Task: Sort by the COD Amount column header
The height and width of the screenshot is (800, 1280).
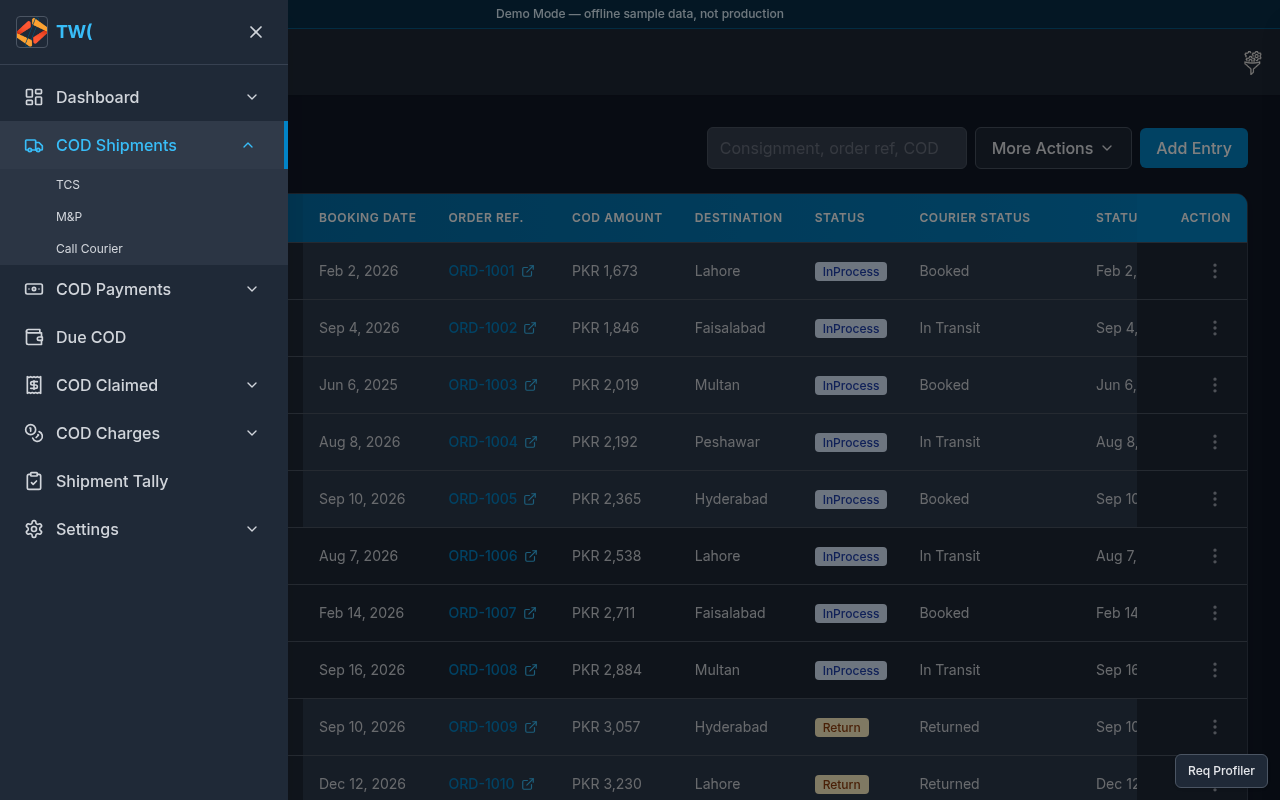Action: pyautogui.click(x=617, y=218)
